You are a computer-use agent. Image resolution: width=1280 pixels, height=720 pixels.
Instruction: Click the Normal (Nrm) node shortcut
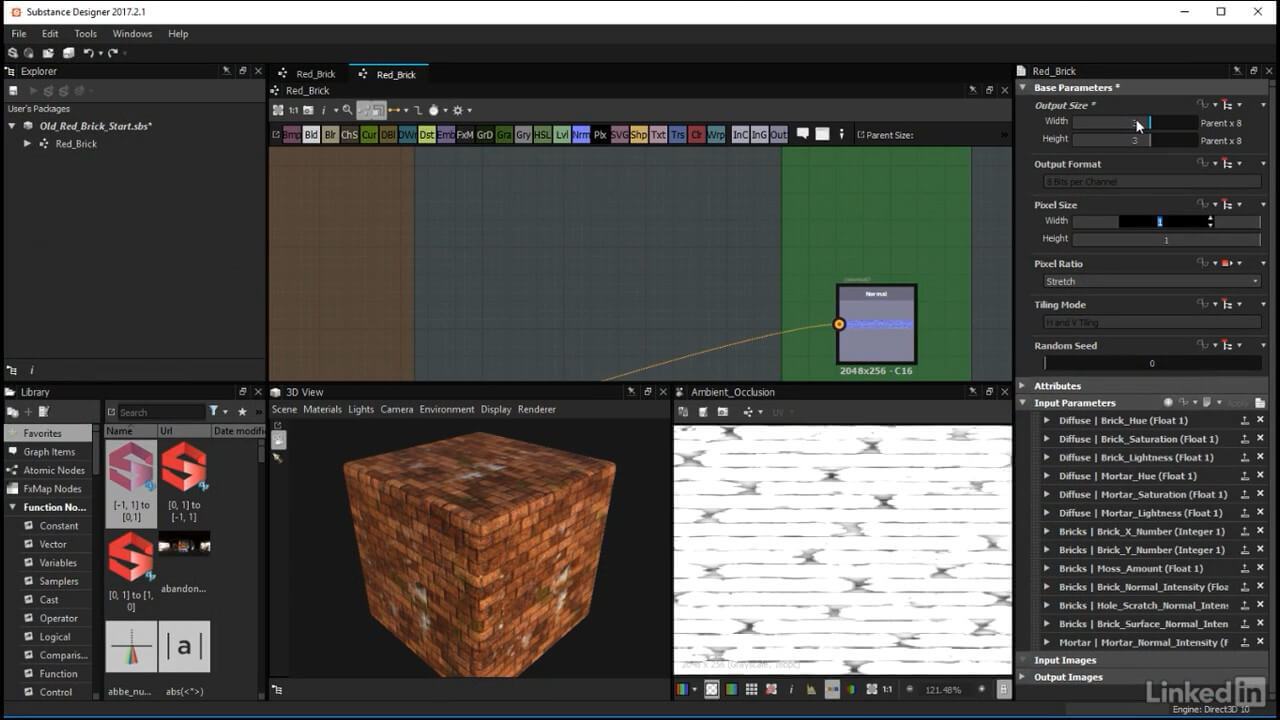pos(580,135)
